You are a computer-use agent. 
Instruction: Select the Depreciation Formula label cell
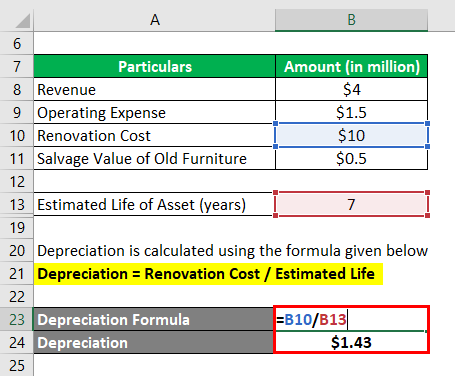point(153,320)
